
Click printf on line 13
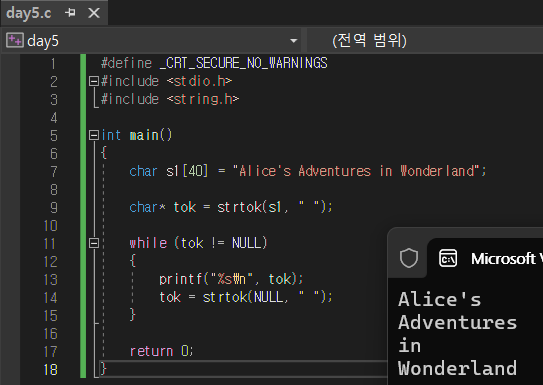pyautogui.click(x=180, y=279)
